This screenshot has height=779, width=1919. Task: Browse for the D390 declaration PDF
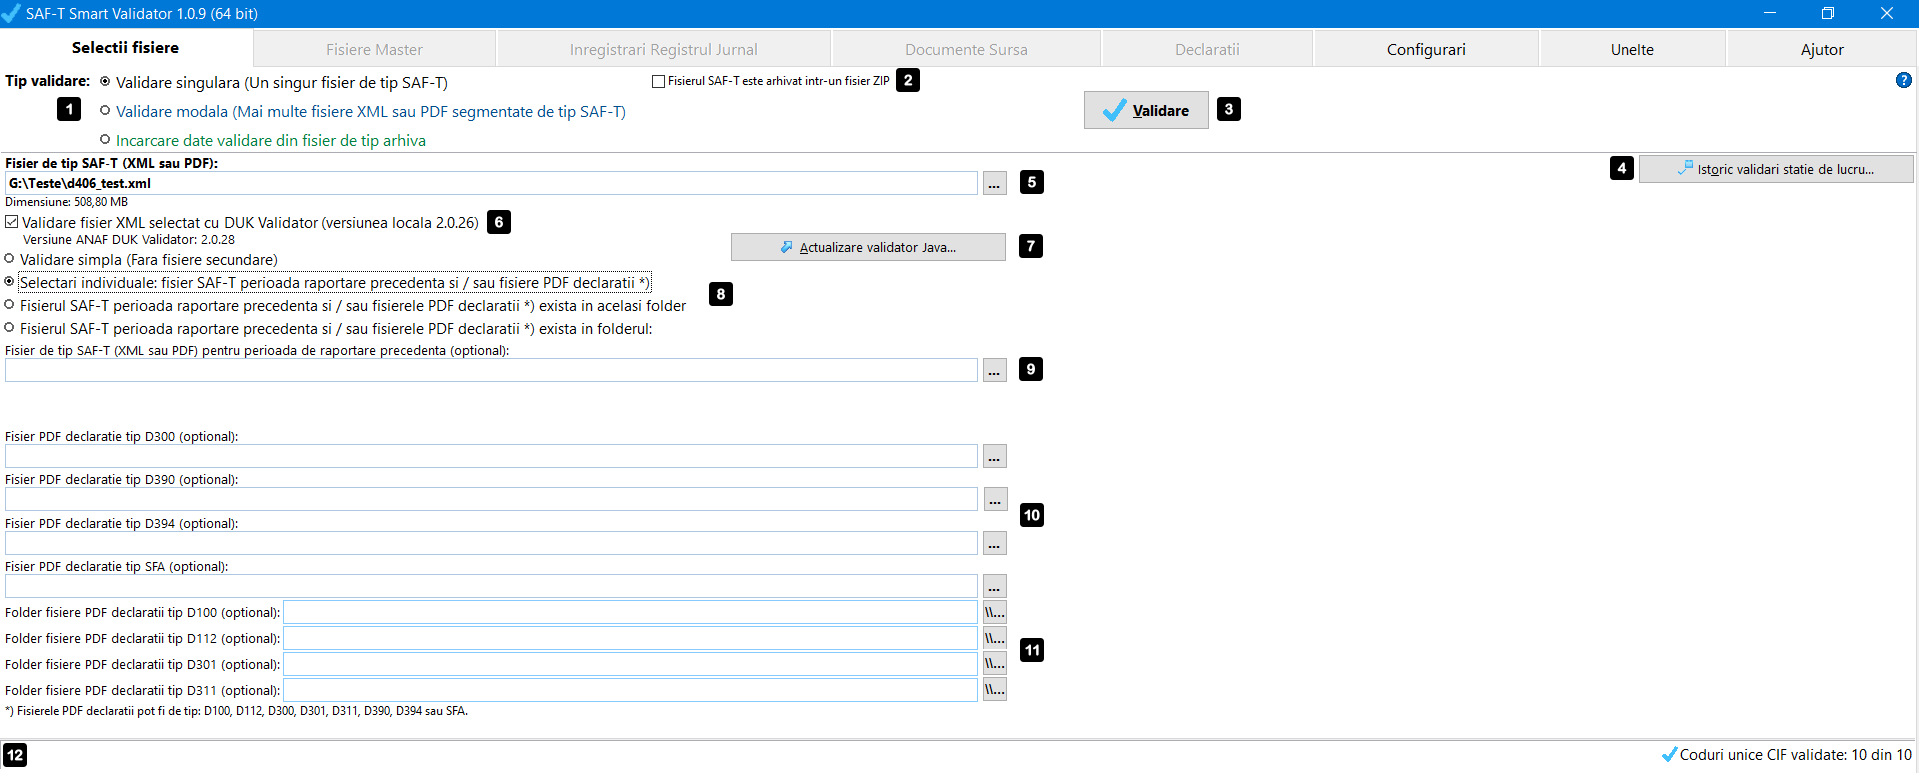coord(994,499)
